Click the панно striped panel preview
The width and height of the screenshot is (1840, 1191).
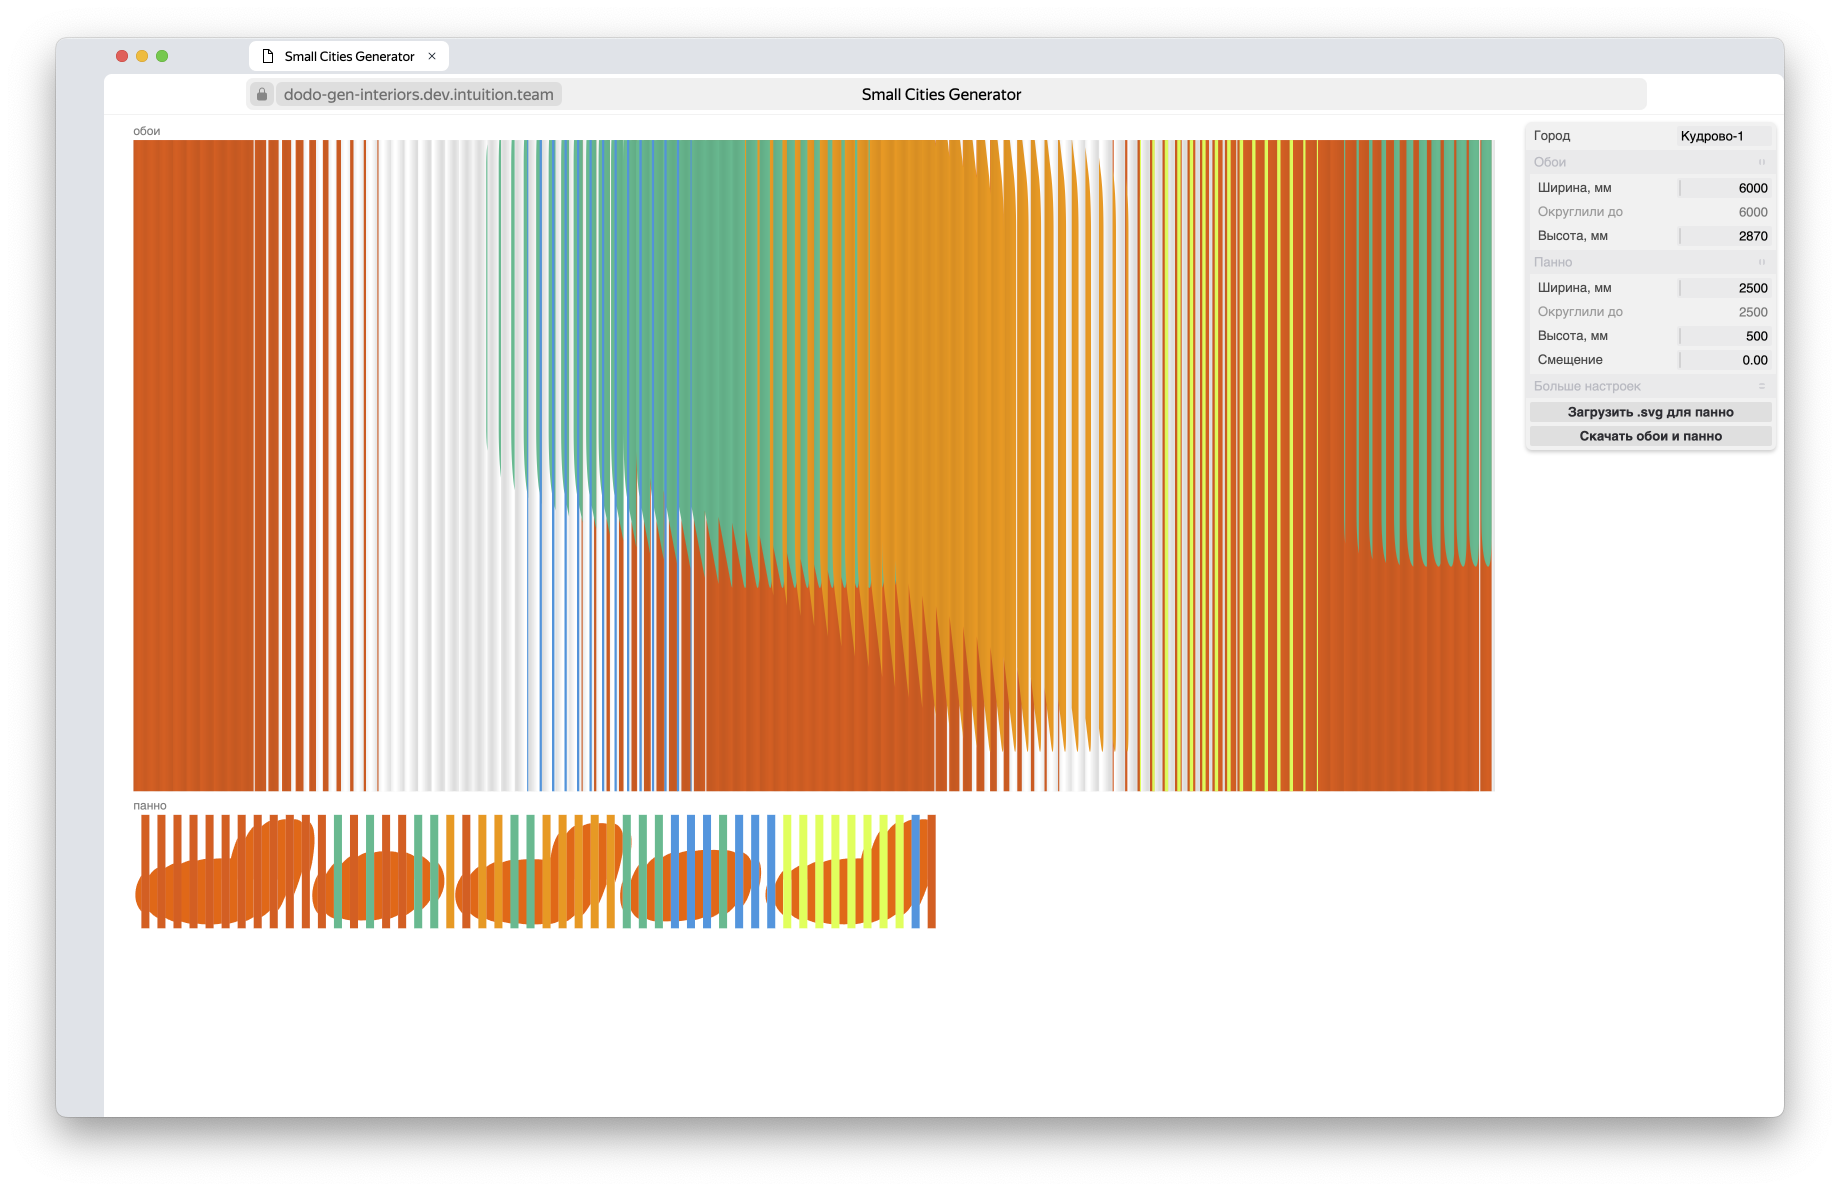coord(535,871)
